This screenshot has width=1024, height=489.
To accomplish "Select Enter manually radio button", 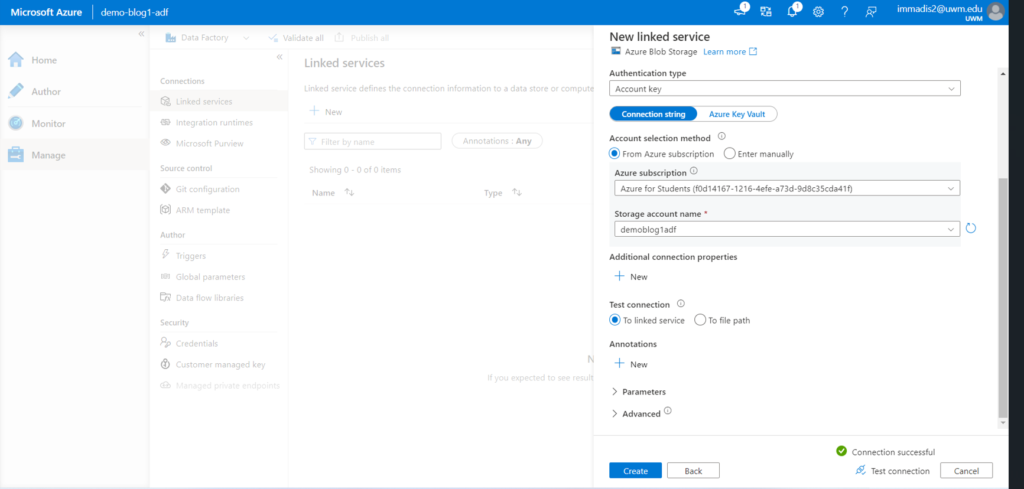I will pyautogui.click(x=729, y=154).
